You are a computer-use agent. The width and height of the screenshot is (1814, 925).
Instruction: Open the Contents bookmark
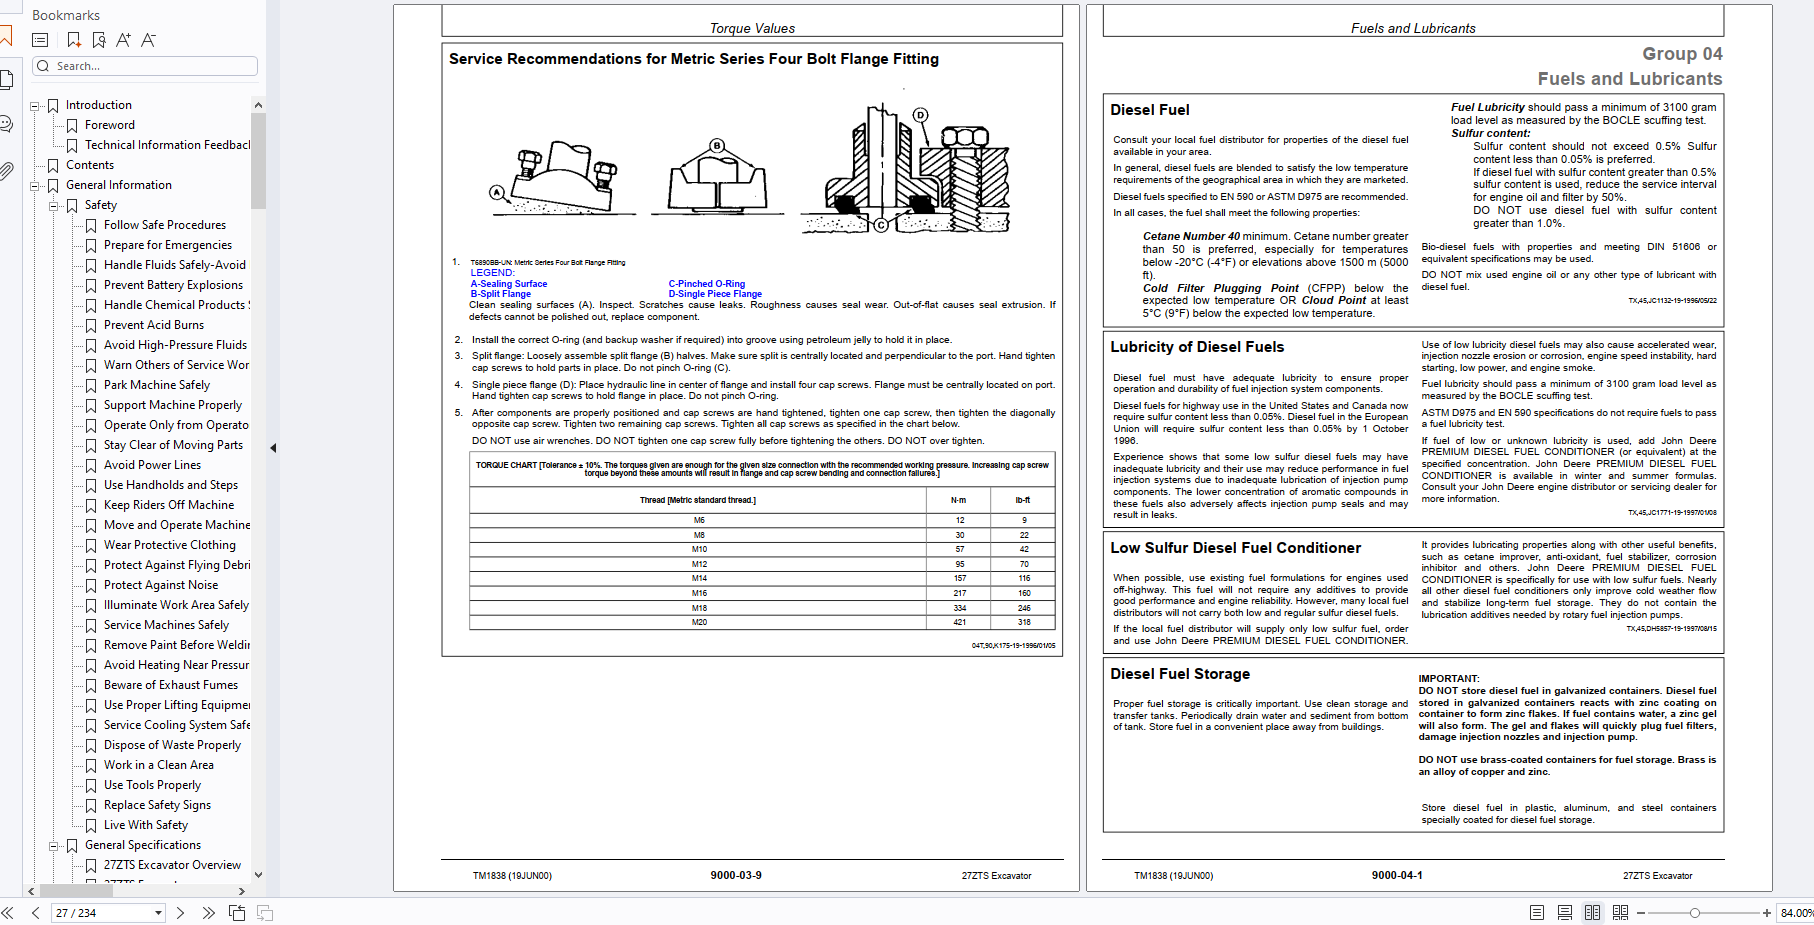(x=90, y=165)
